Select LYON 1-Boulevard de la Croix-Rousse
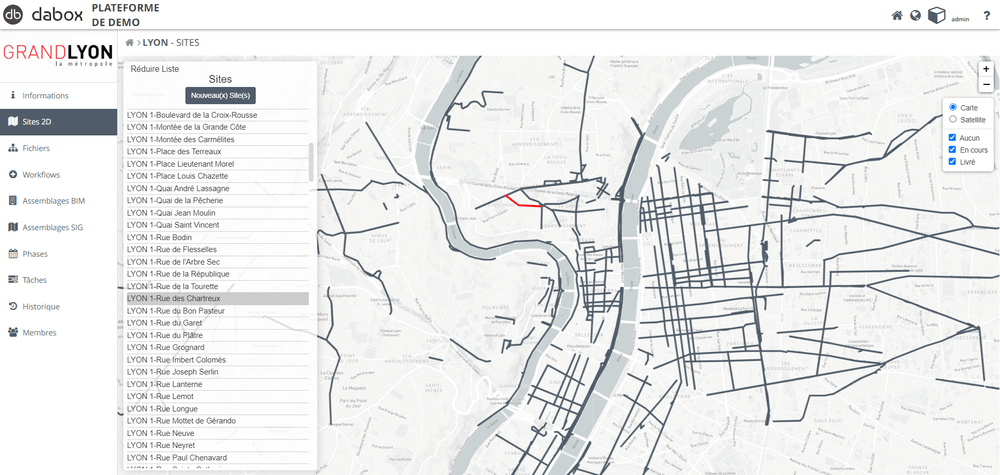 [x=217, y=115]
